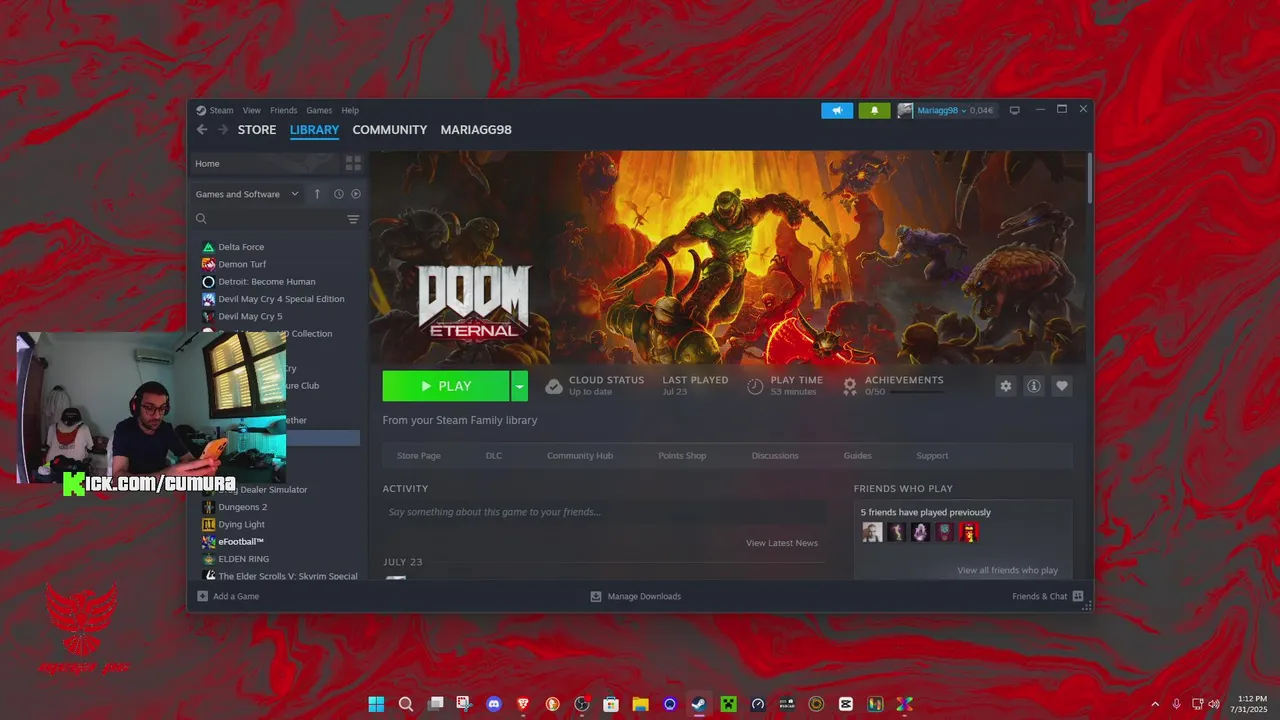Screen dimensions: 1280x720
Task: Click the green PLAY button
Action: [446, 386]
